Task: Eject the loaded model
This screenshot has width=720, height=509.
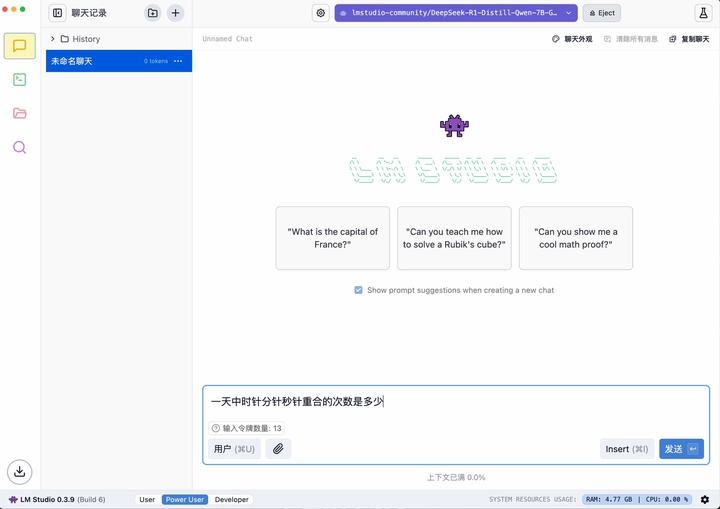Action: tap(602, 13)
